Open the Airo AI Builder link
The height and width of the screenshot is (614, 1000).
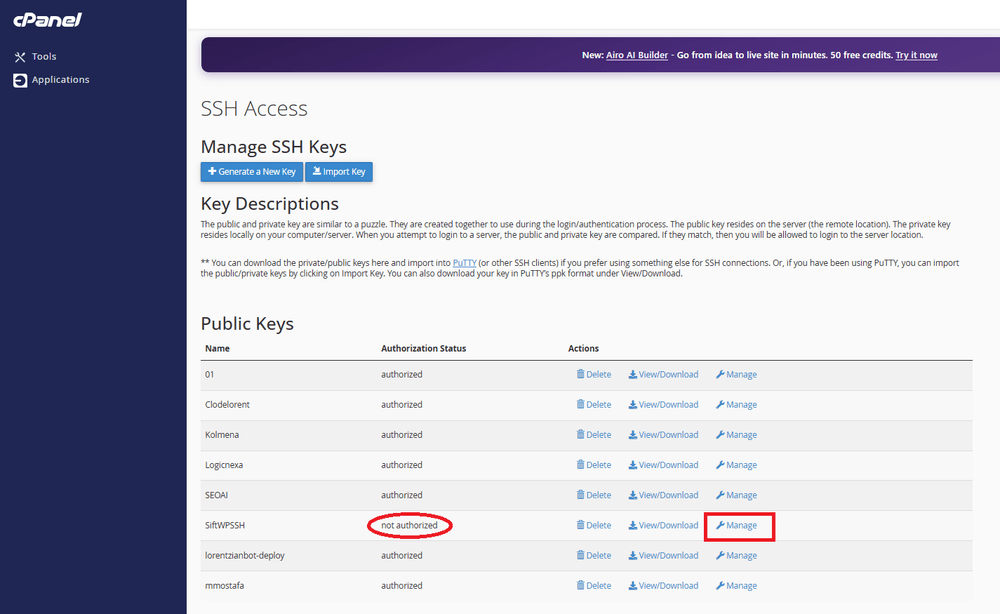click(x=636, y=55)
